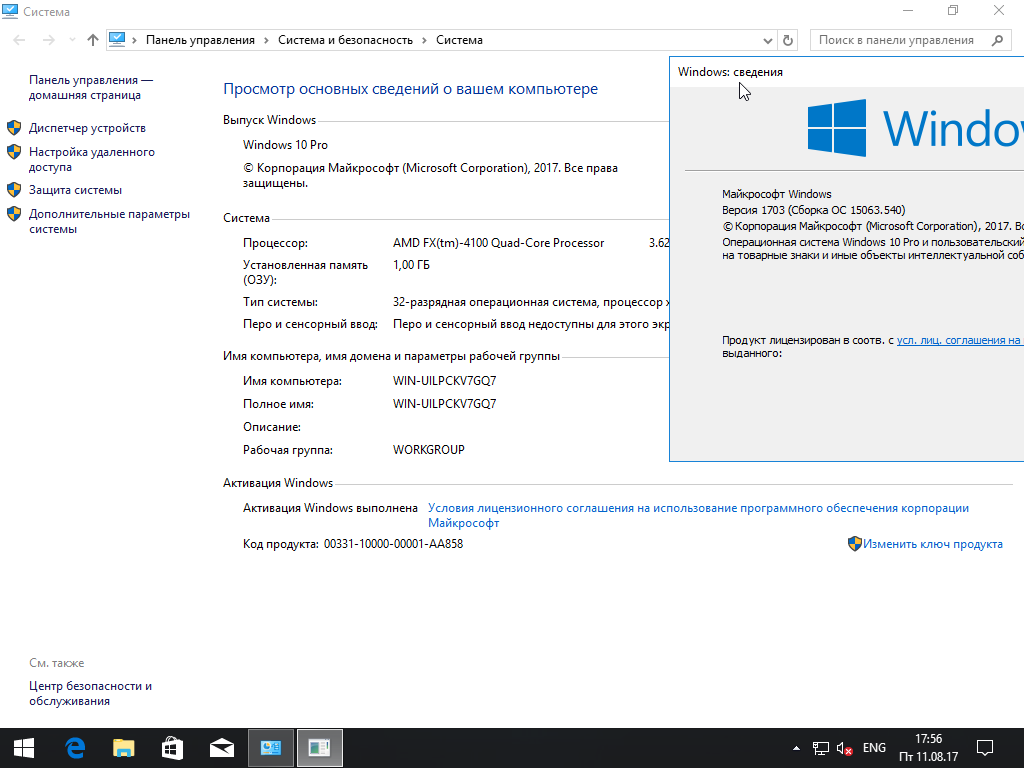Expand the chevron before Панель управления
The width and height of the screenshot is (1024, 768).
coord(135,40)
